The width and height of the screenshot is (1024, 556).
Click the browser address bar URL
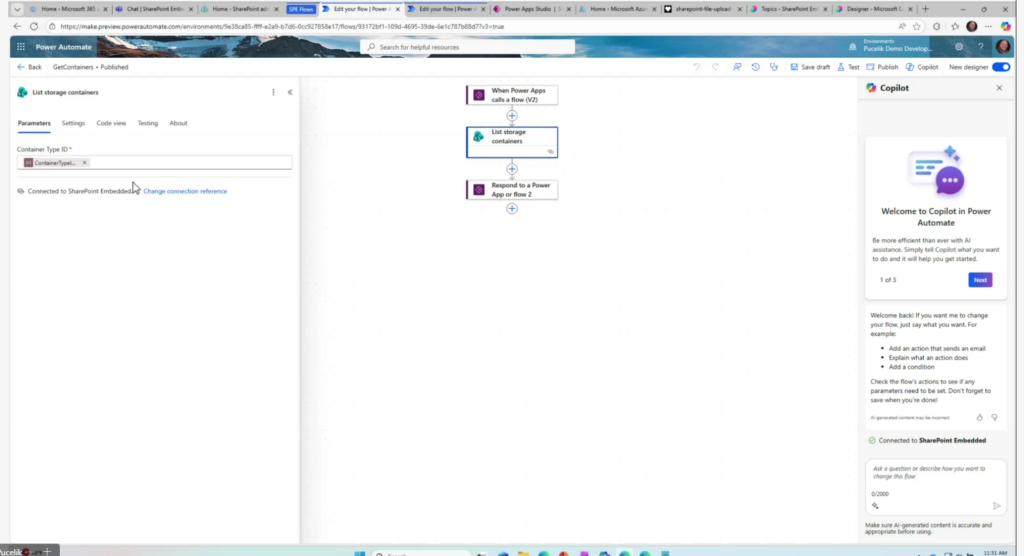point(282,27)
